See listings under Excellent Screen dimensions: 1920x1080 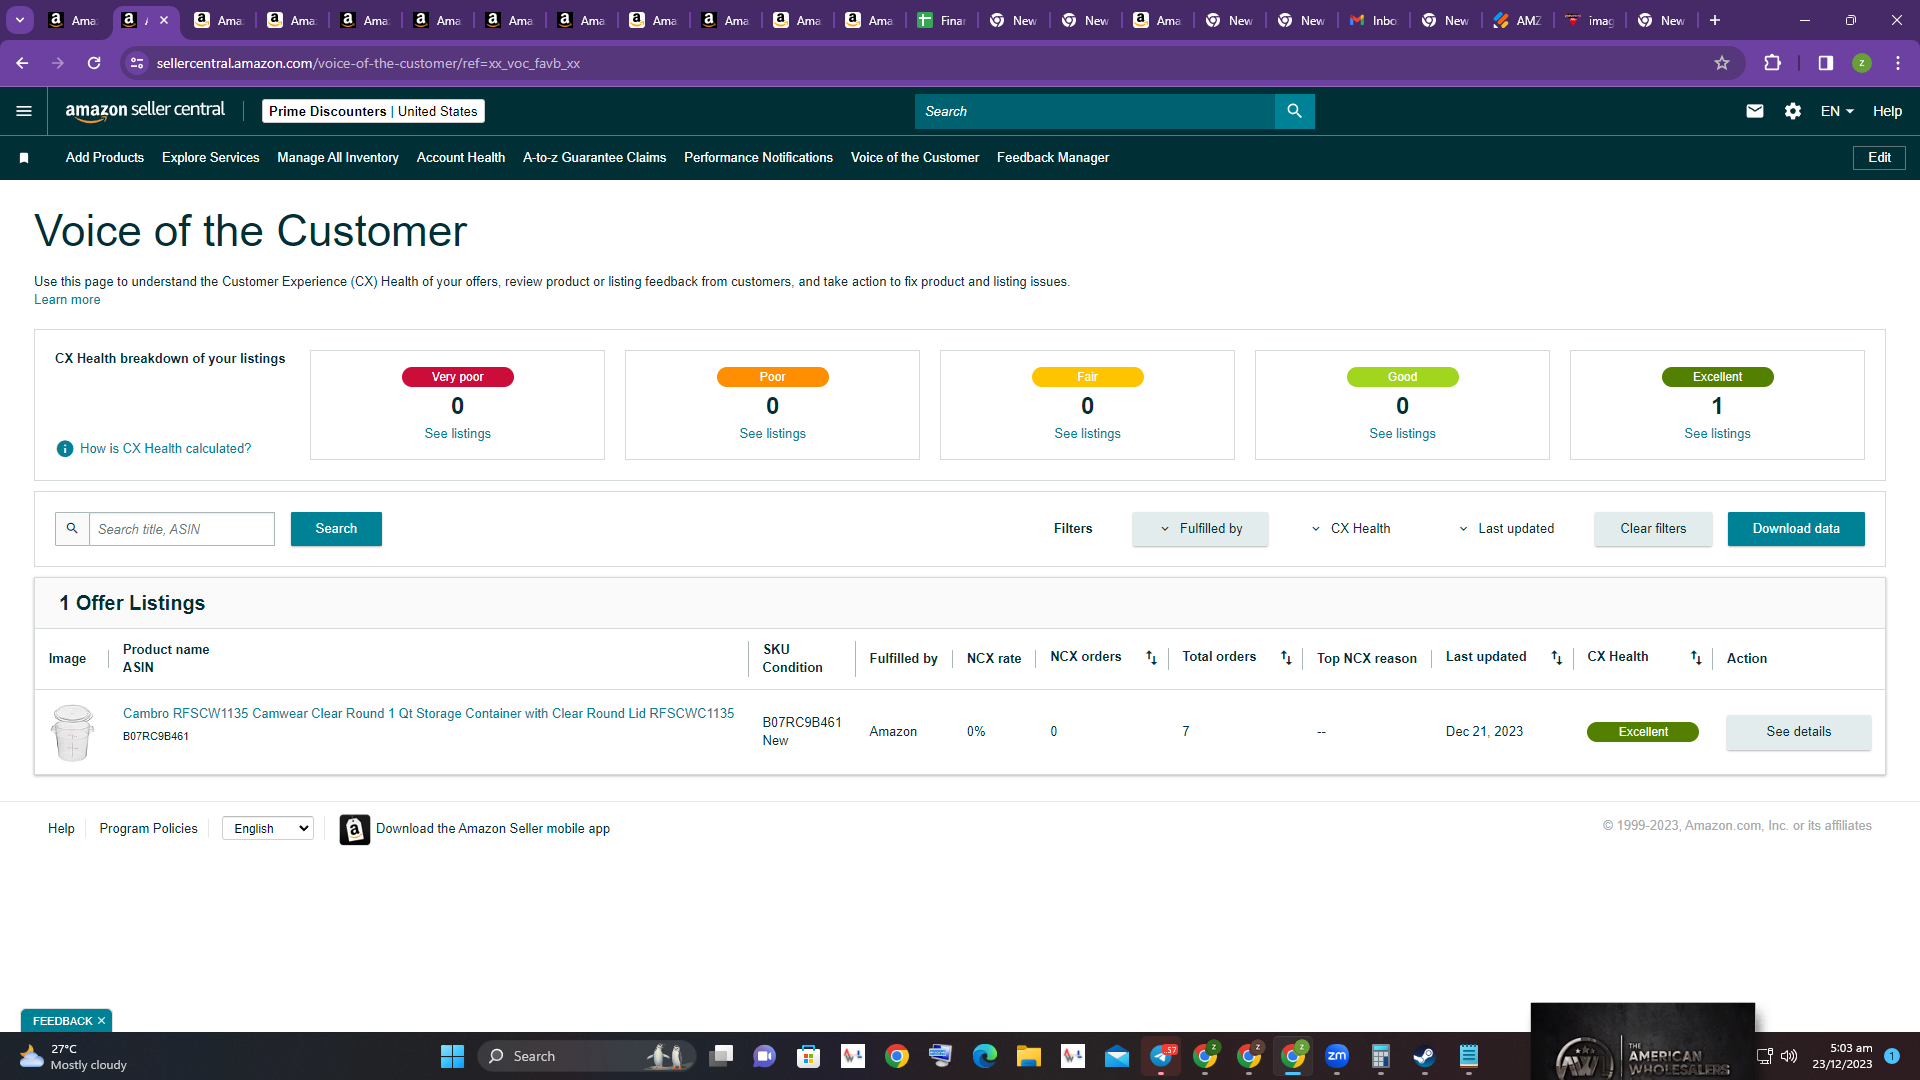(x=1717, y=434)
